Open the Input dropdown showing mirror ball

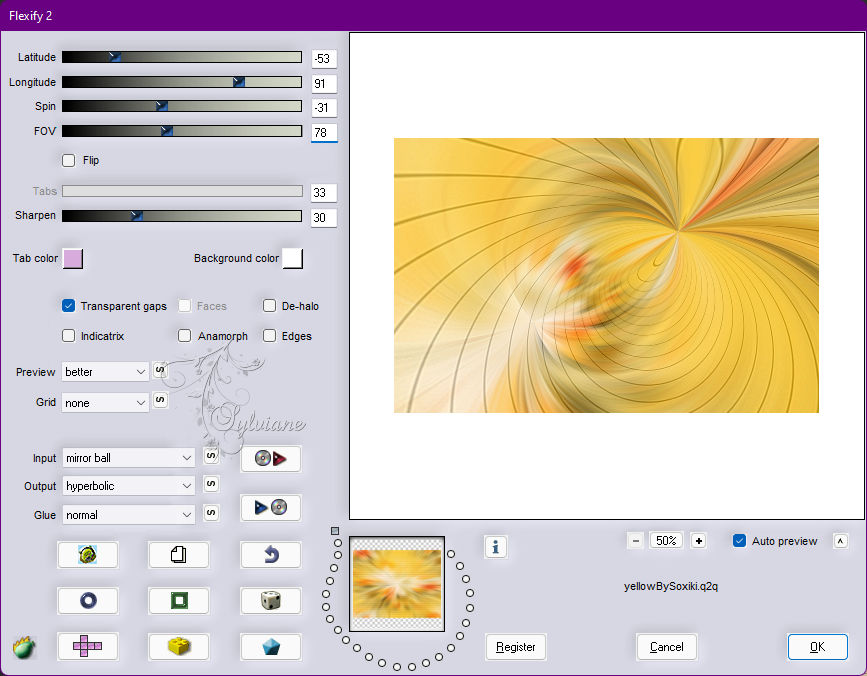[128, 458]
